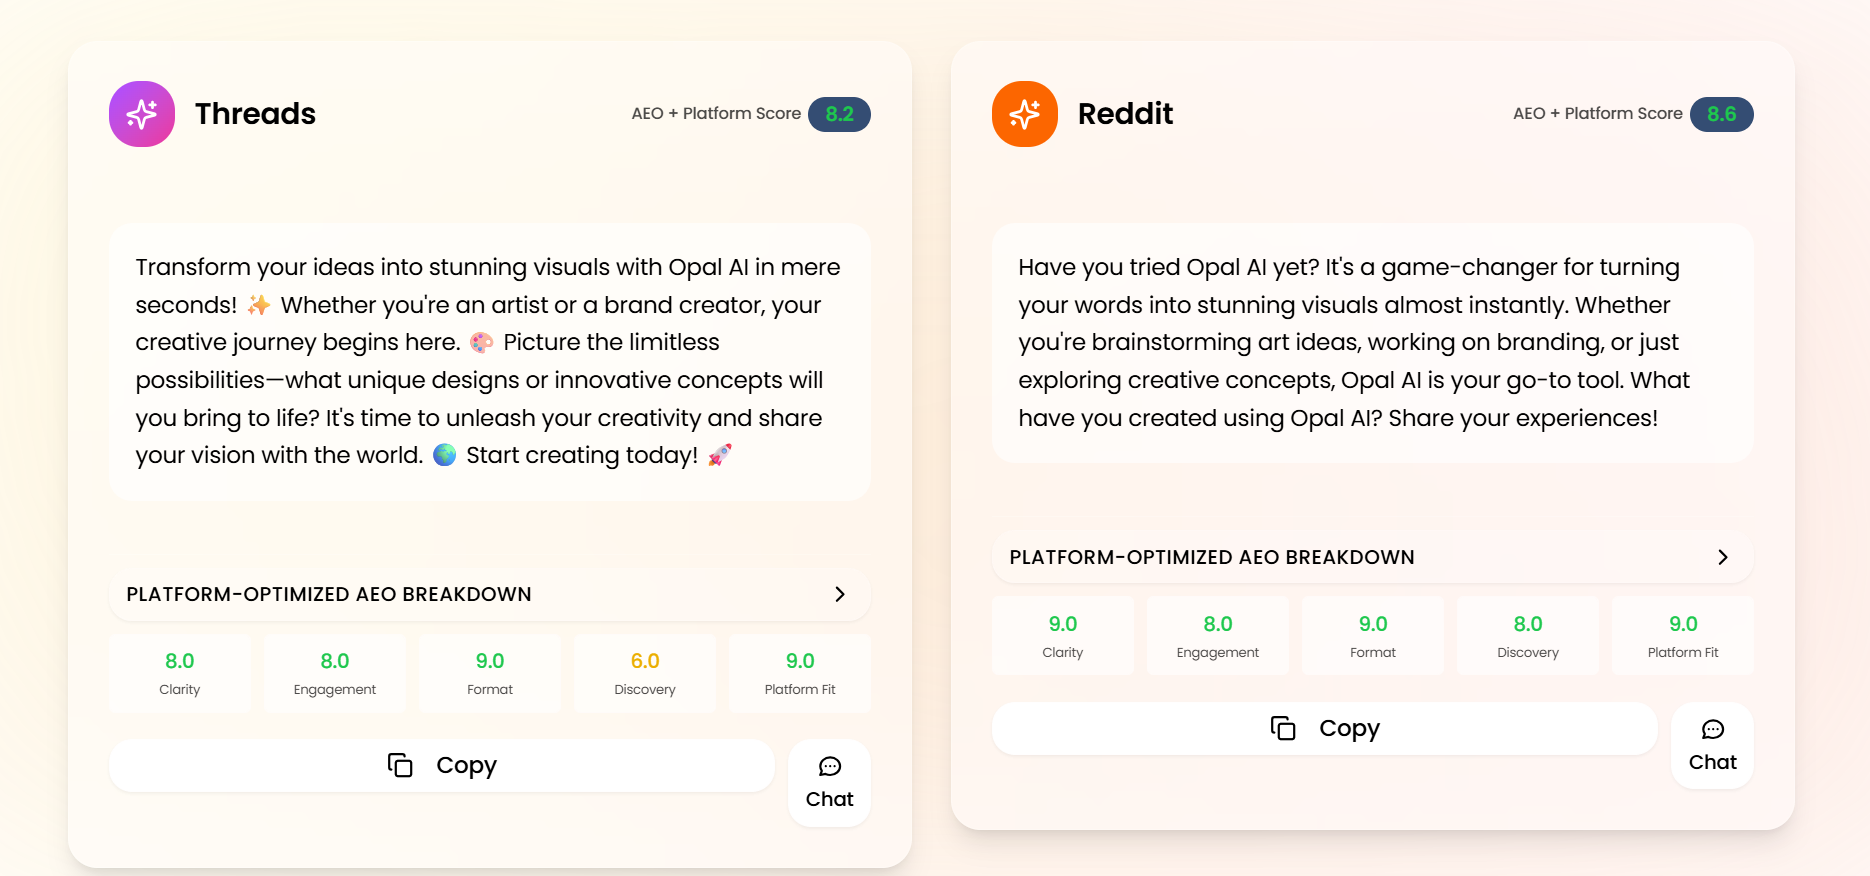
Task: Click the copy icon in Reddit card
Action: tap(1283, 728)
